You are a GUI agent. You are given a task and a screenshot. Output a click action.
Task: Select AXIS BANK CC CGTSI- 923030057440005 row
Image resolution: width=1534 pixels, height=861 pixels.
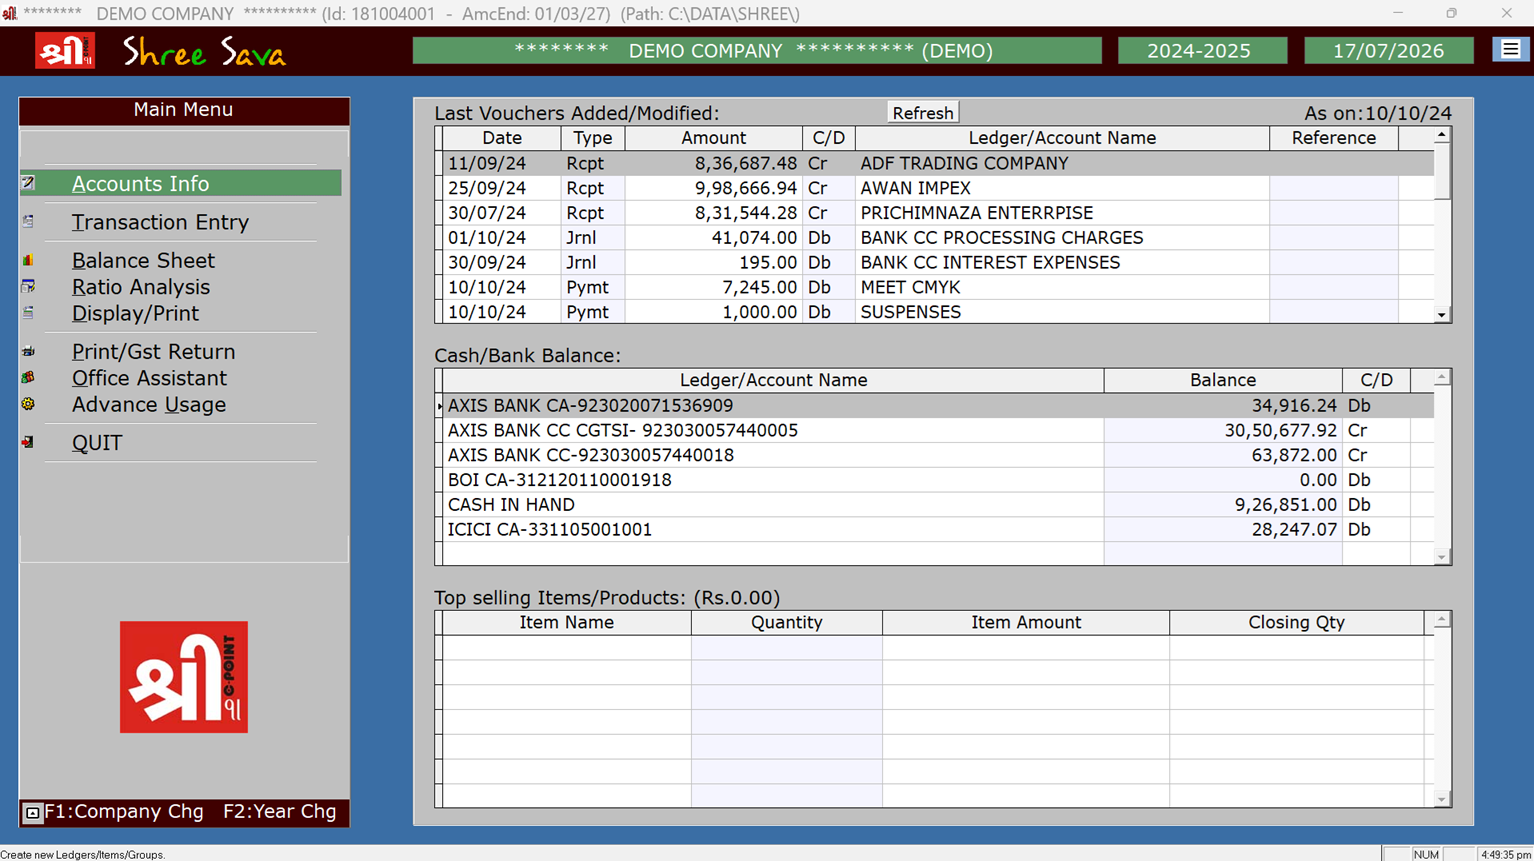tap(938, 430)
